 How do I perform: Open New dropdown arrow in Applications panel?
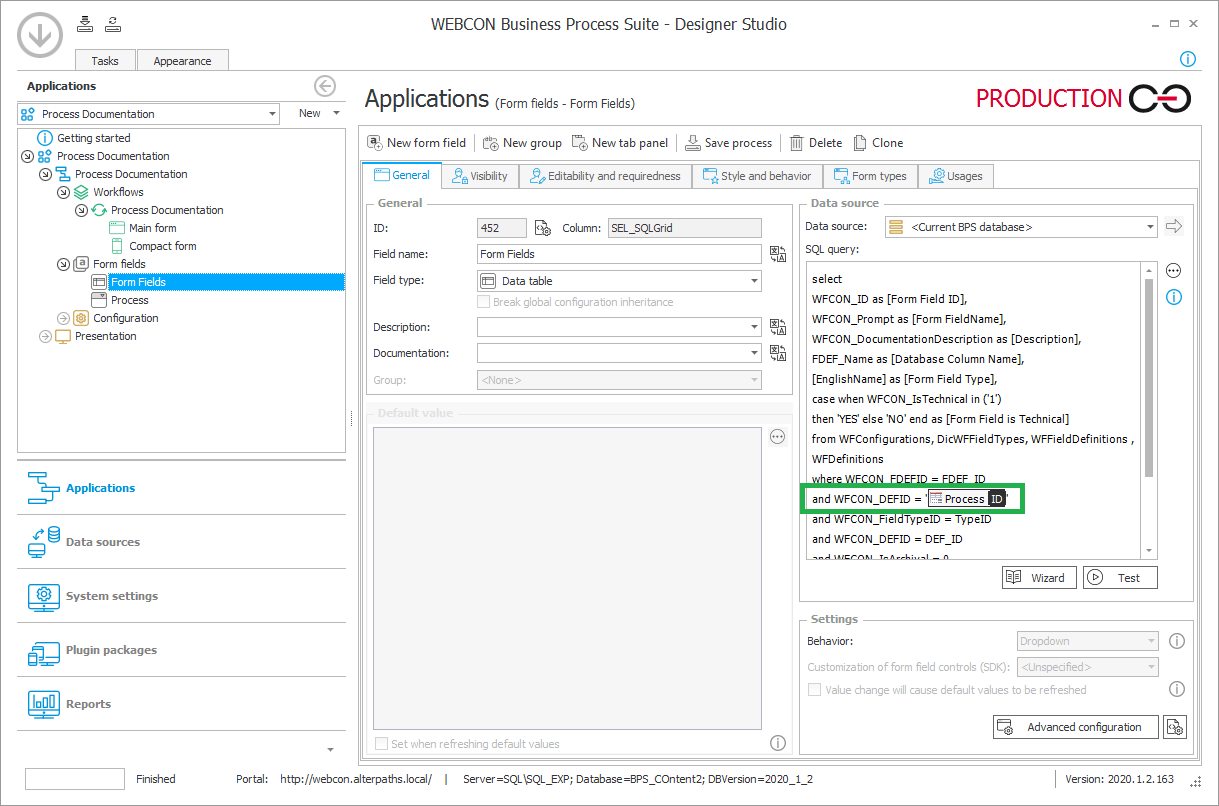pos(336,114)
